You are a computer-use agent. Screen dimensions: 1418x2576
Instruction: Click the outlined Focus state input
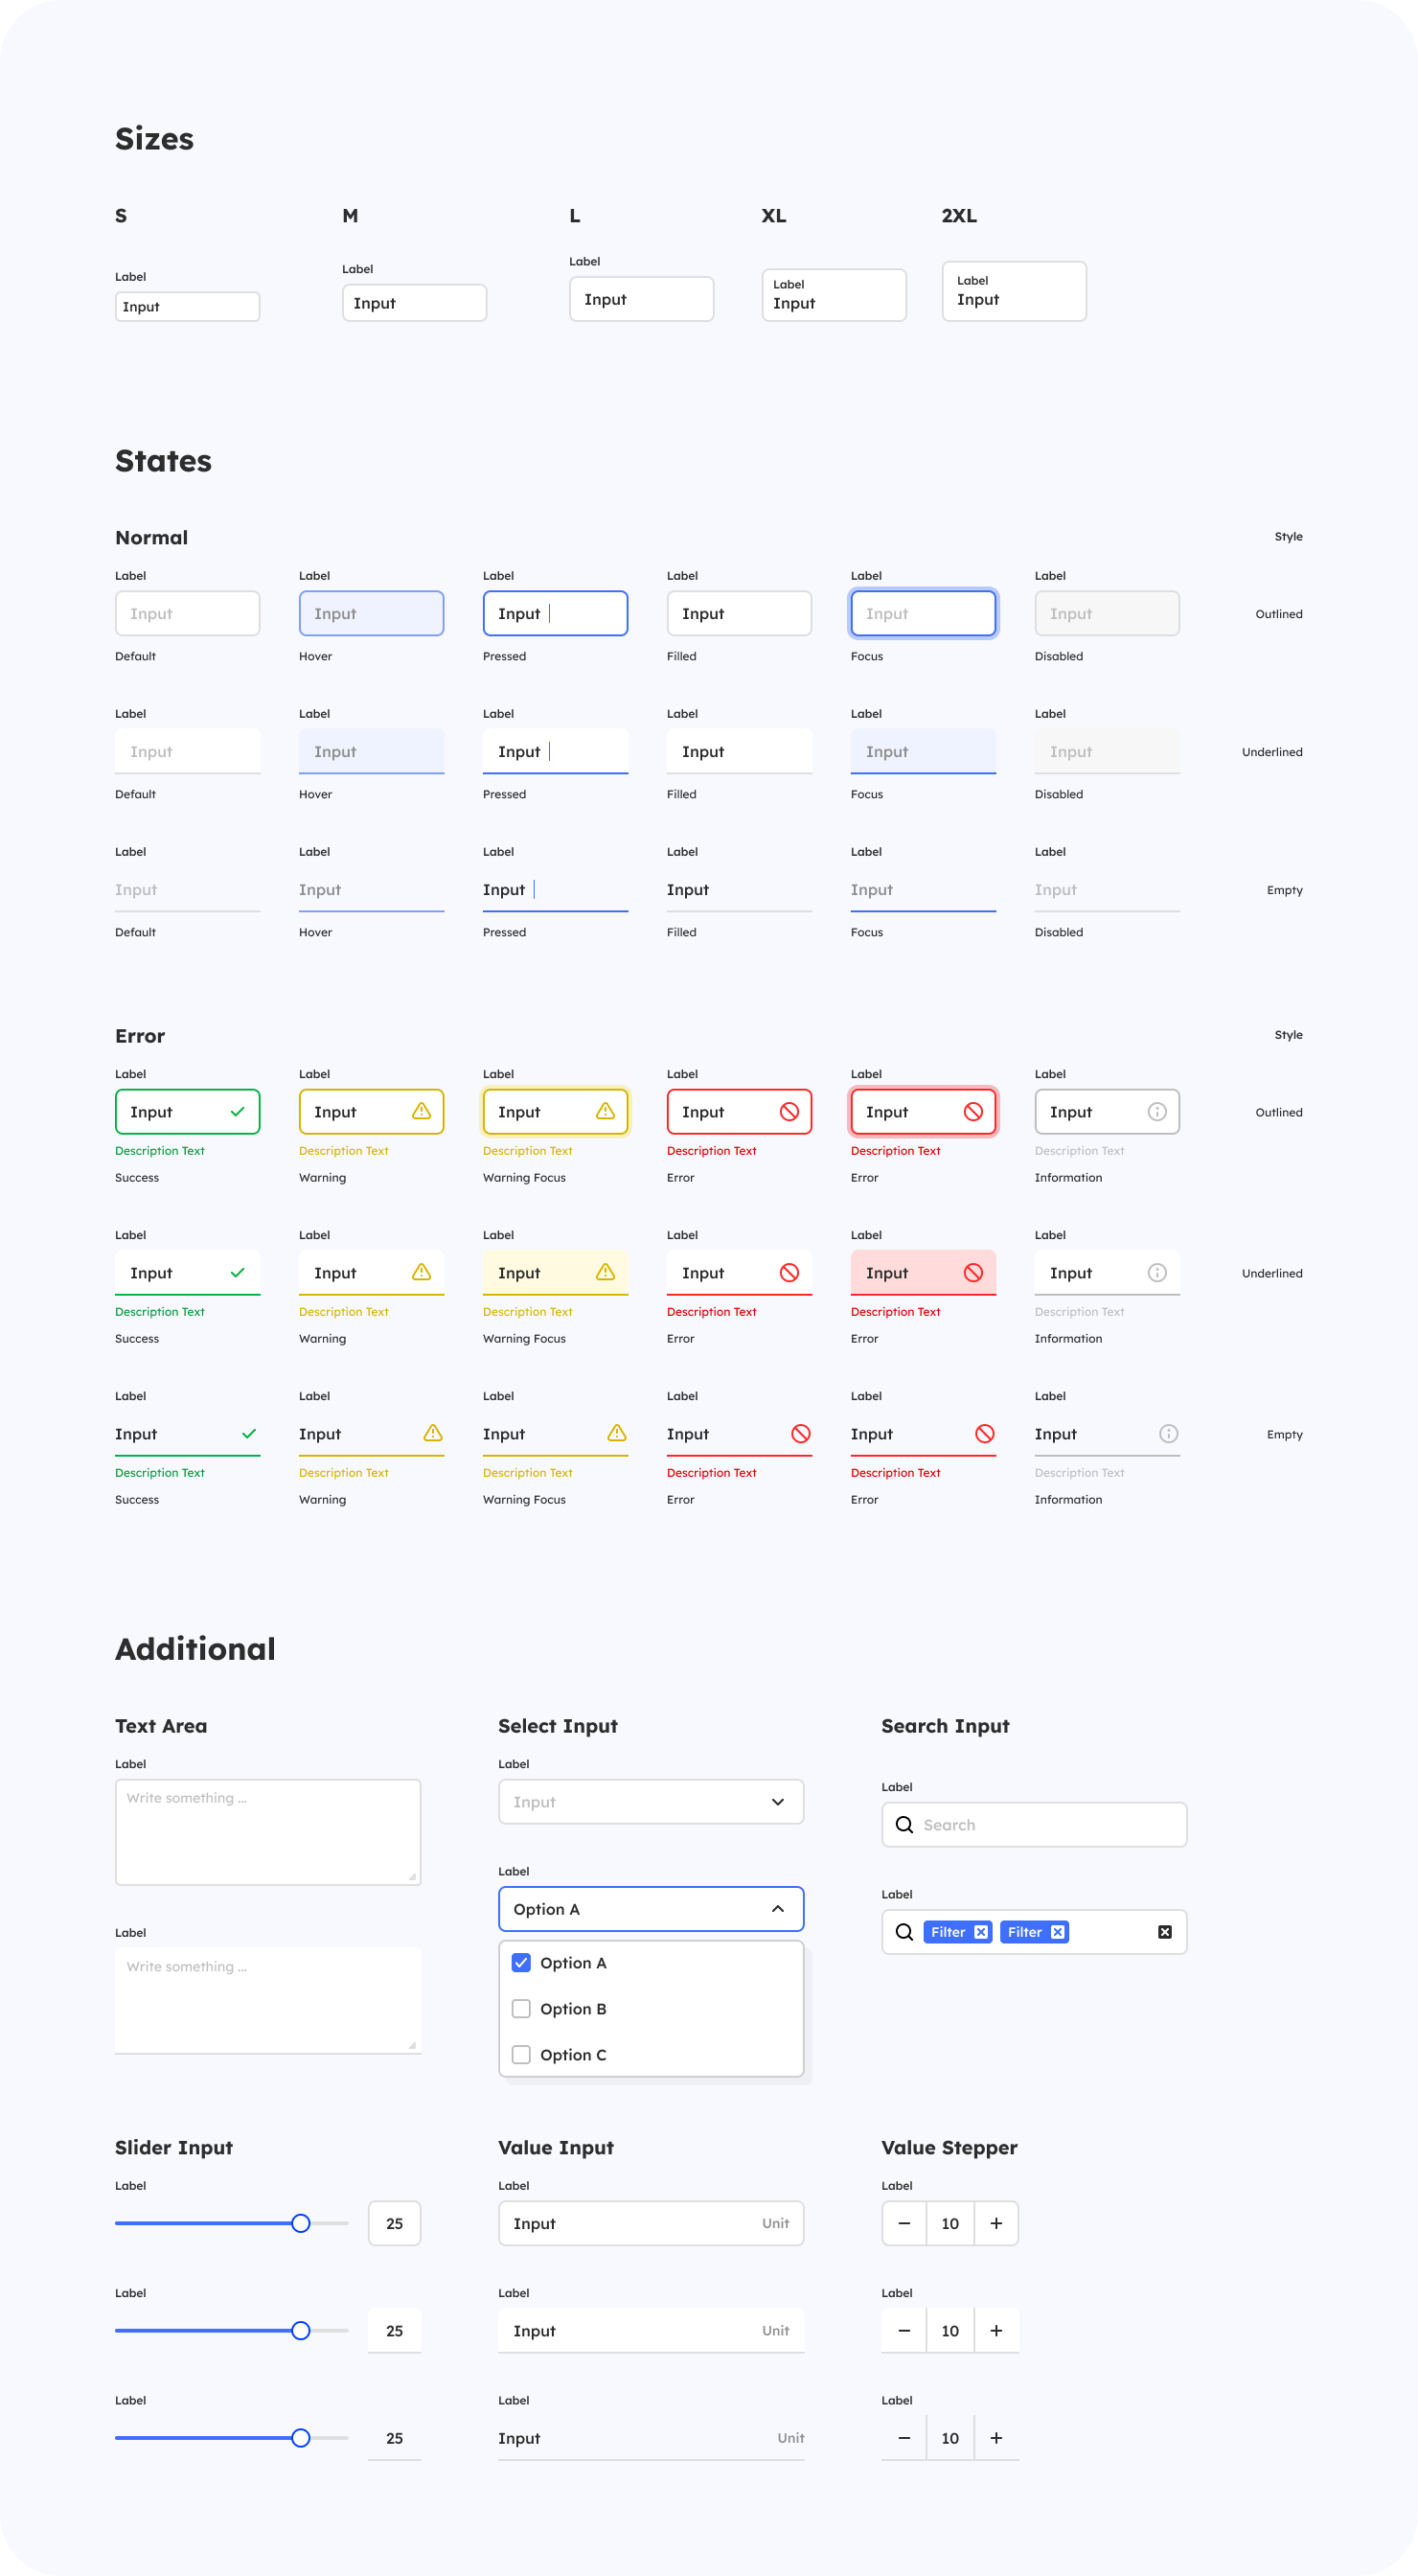[x=924, y=613]
